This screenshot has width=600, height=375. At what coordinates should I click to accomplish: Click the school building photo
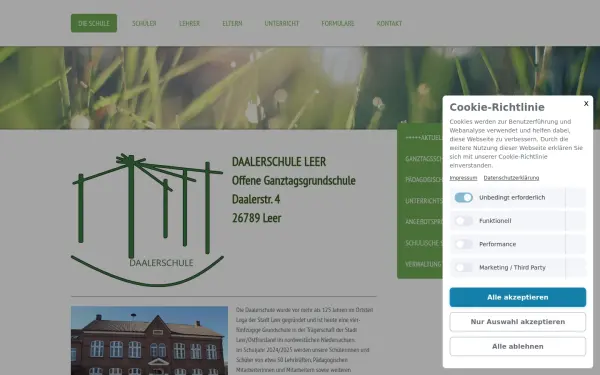pyautogui.click(x=149, y=341)
